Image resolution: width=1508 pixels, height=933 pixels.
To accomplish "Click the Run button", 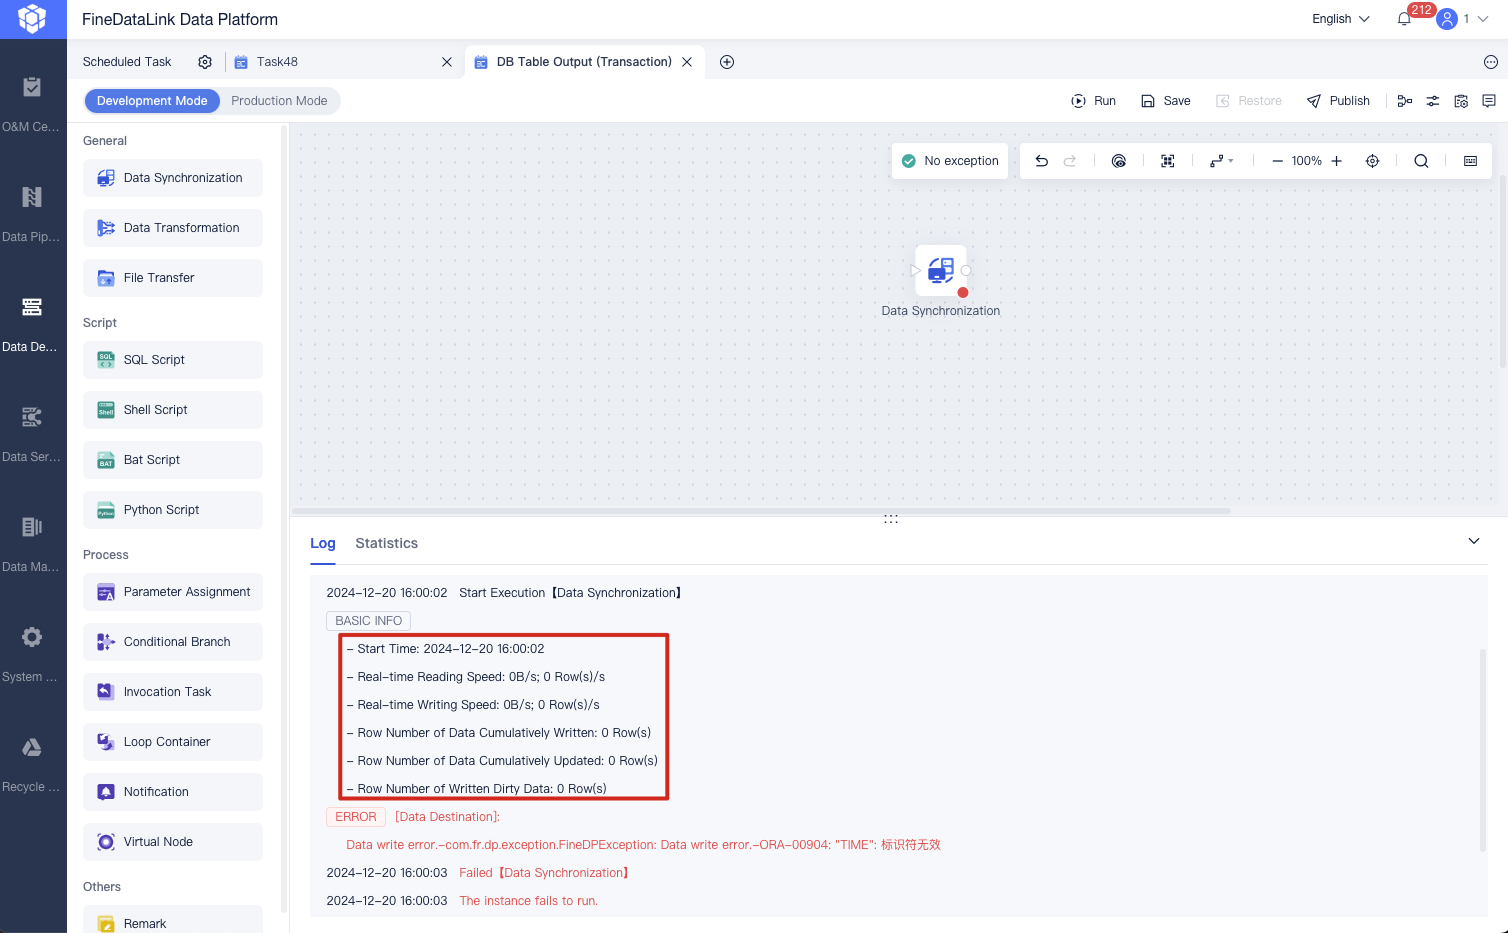I will tap(1093, 101).
